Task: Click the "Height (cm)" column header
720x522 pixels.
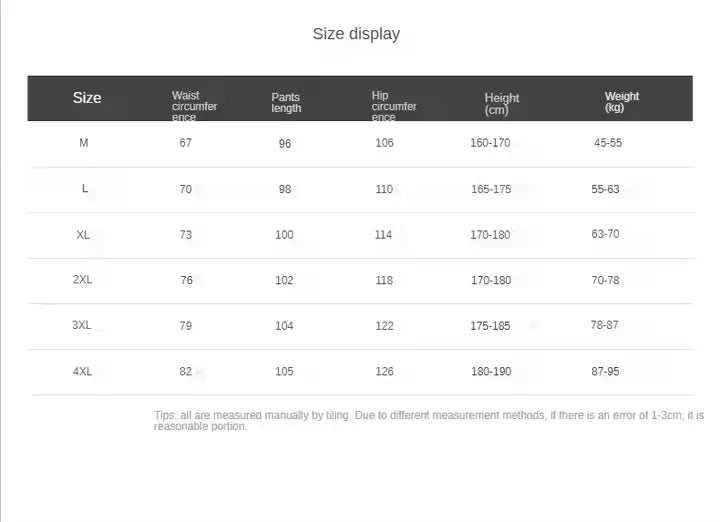Action: point(502,103)
